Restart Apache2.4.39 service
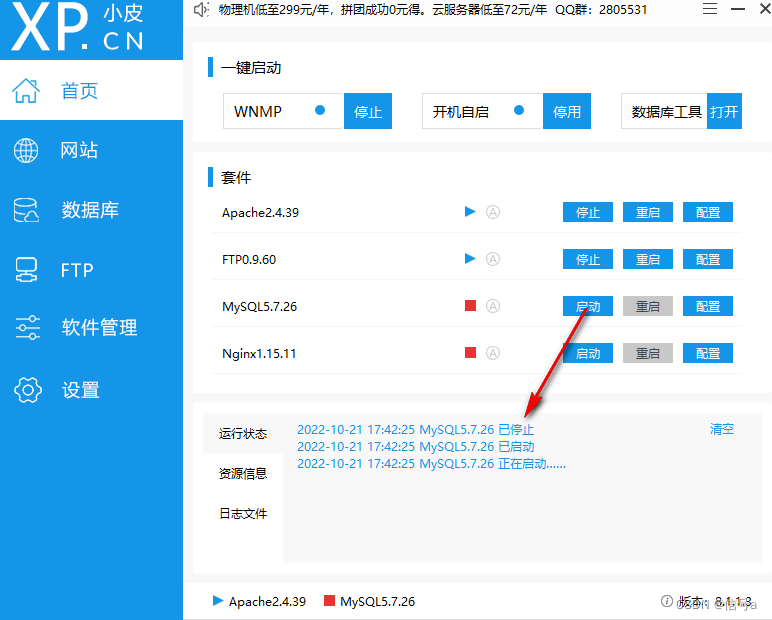772x620 pixels. click(x=648, y=212)
